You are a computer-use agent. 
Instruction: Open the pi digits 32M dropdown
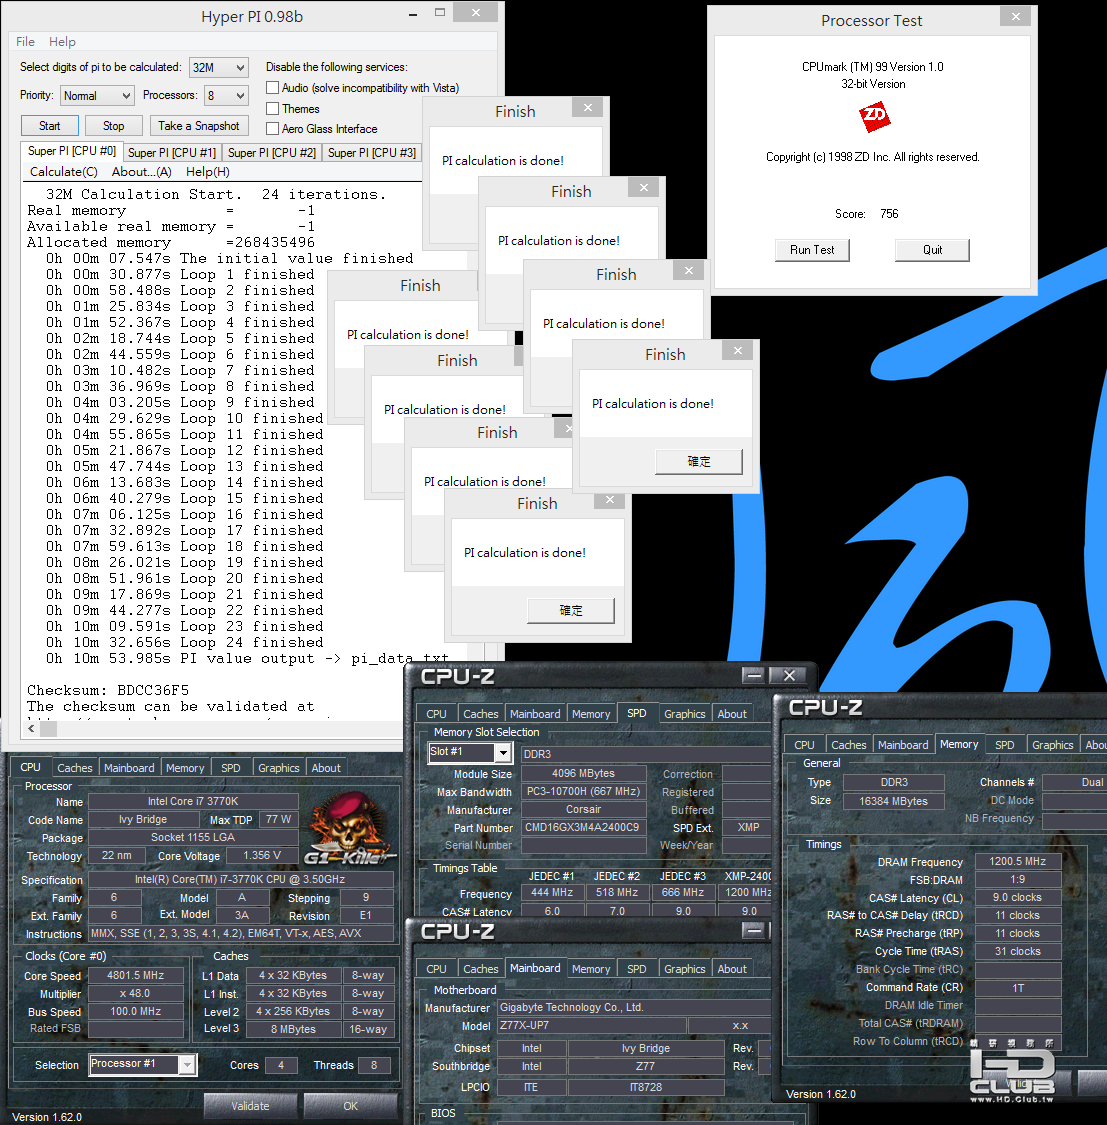219,67
